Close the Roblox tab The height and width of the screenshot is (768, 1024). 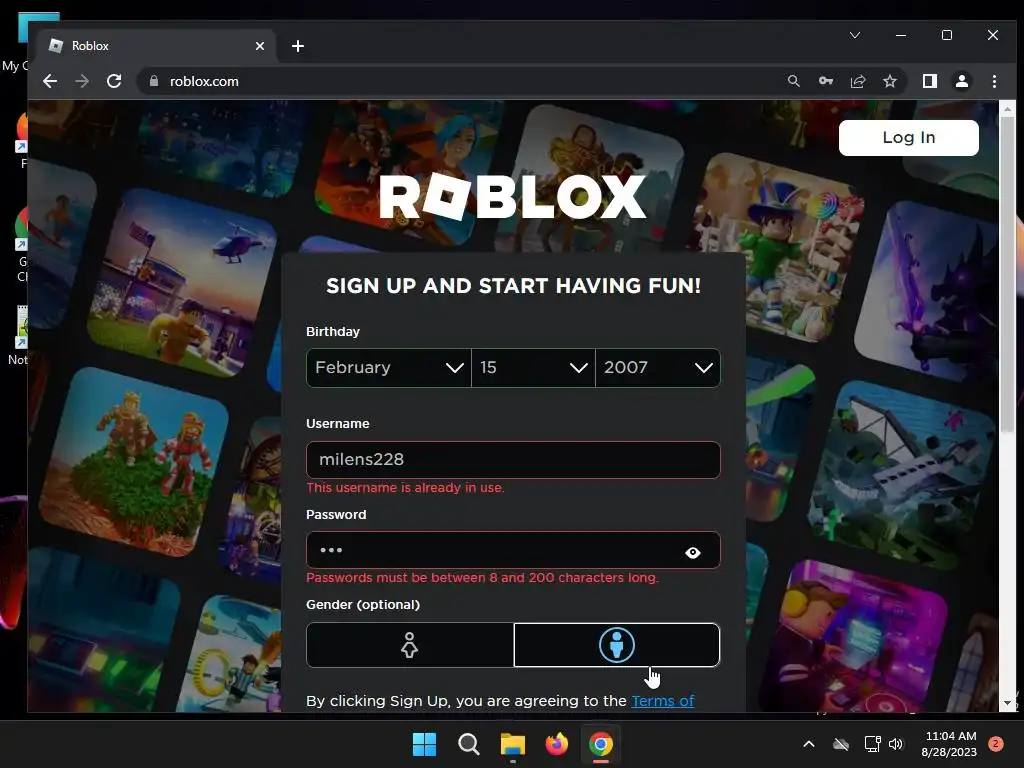click(x=260, y=46)
